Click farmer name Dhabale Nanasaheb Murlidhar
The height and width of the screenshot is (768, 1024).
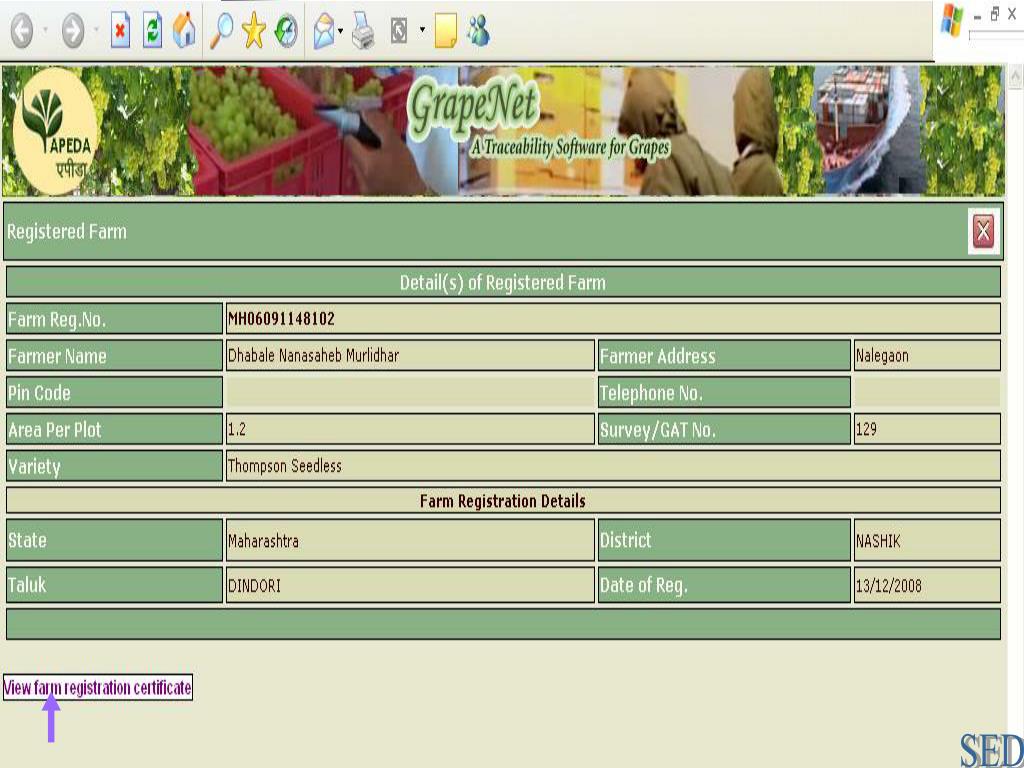313,355
